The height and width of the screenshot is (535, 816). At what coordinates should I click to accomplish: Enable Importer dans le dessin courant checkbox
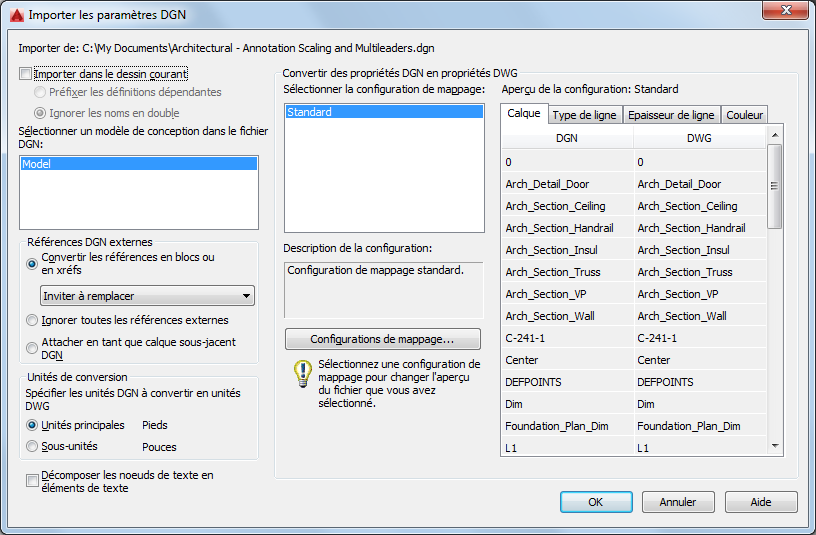point(25,74)
